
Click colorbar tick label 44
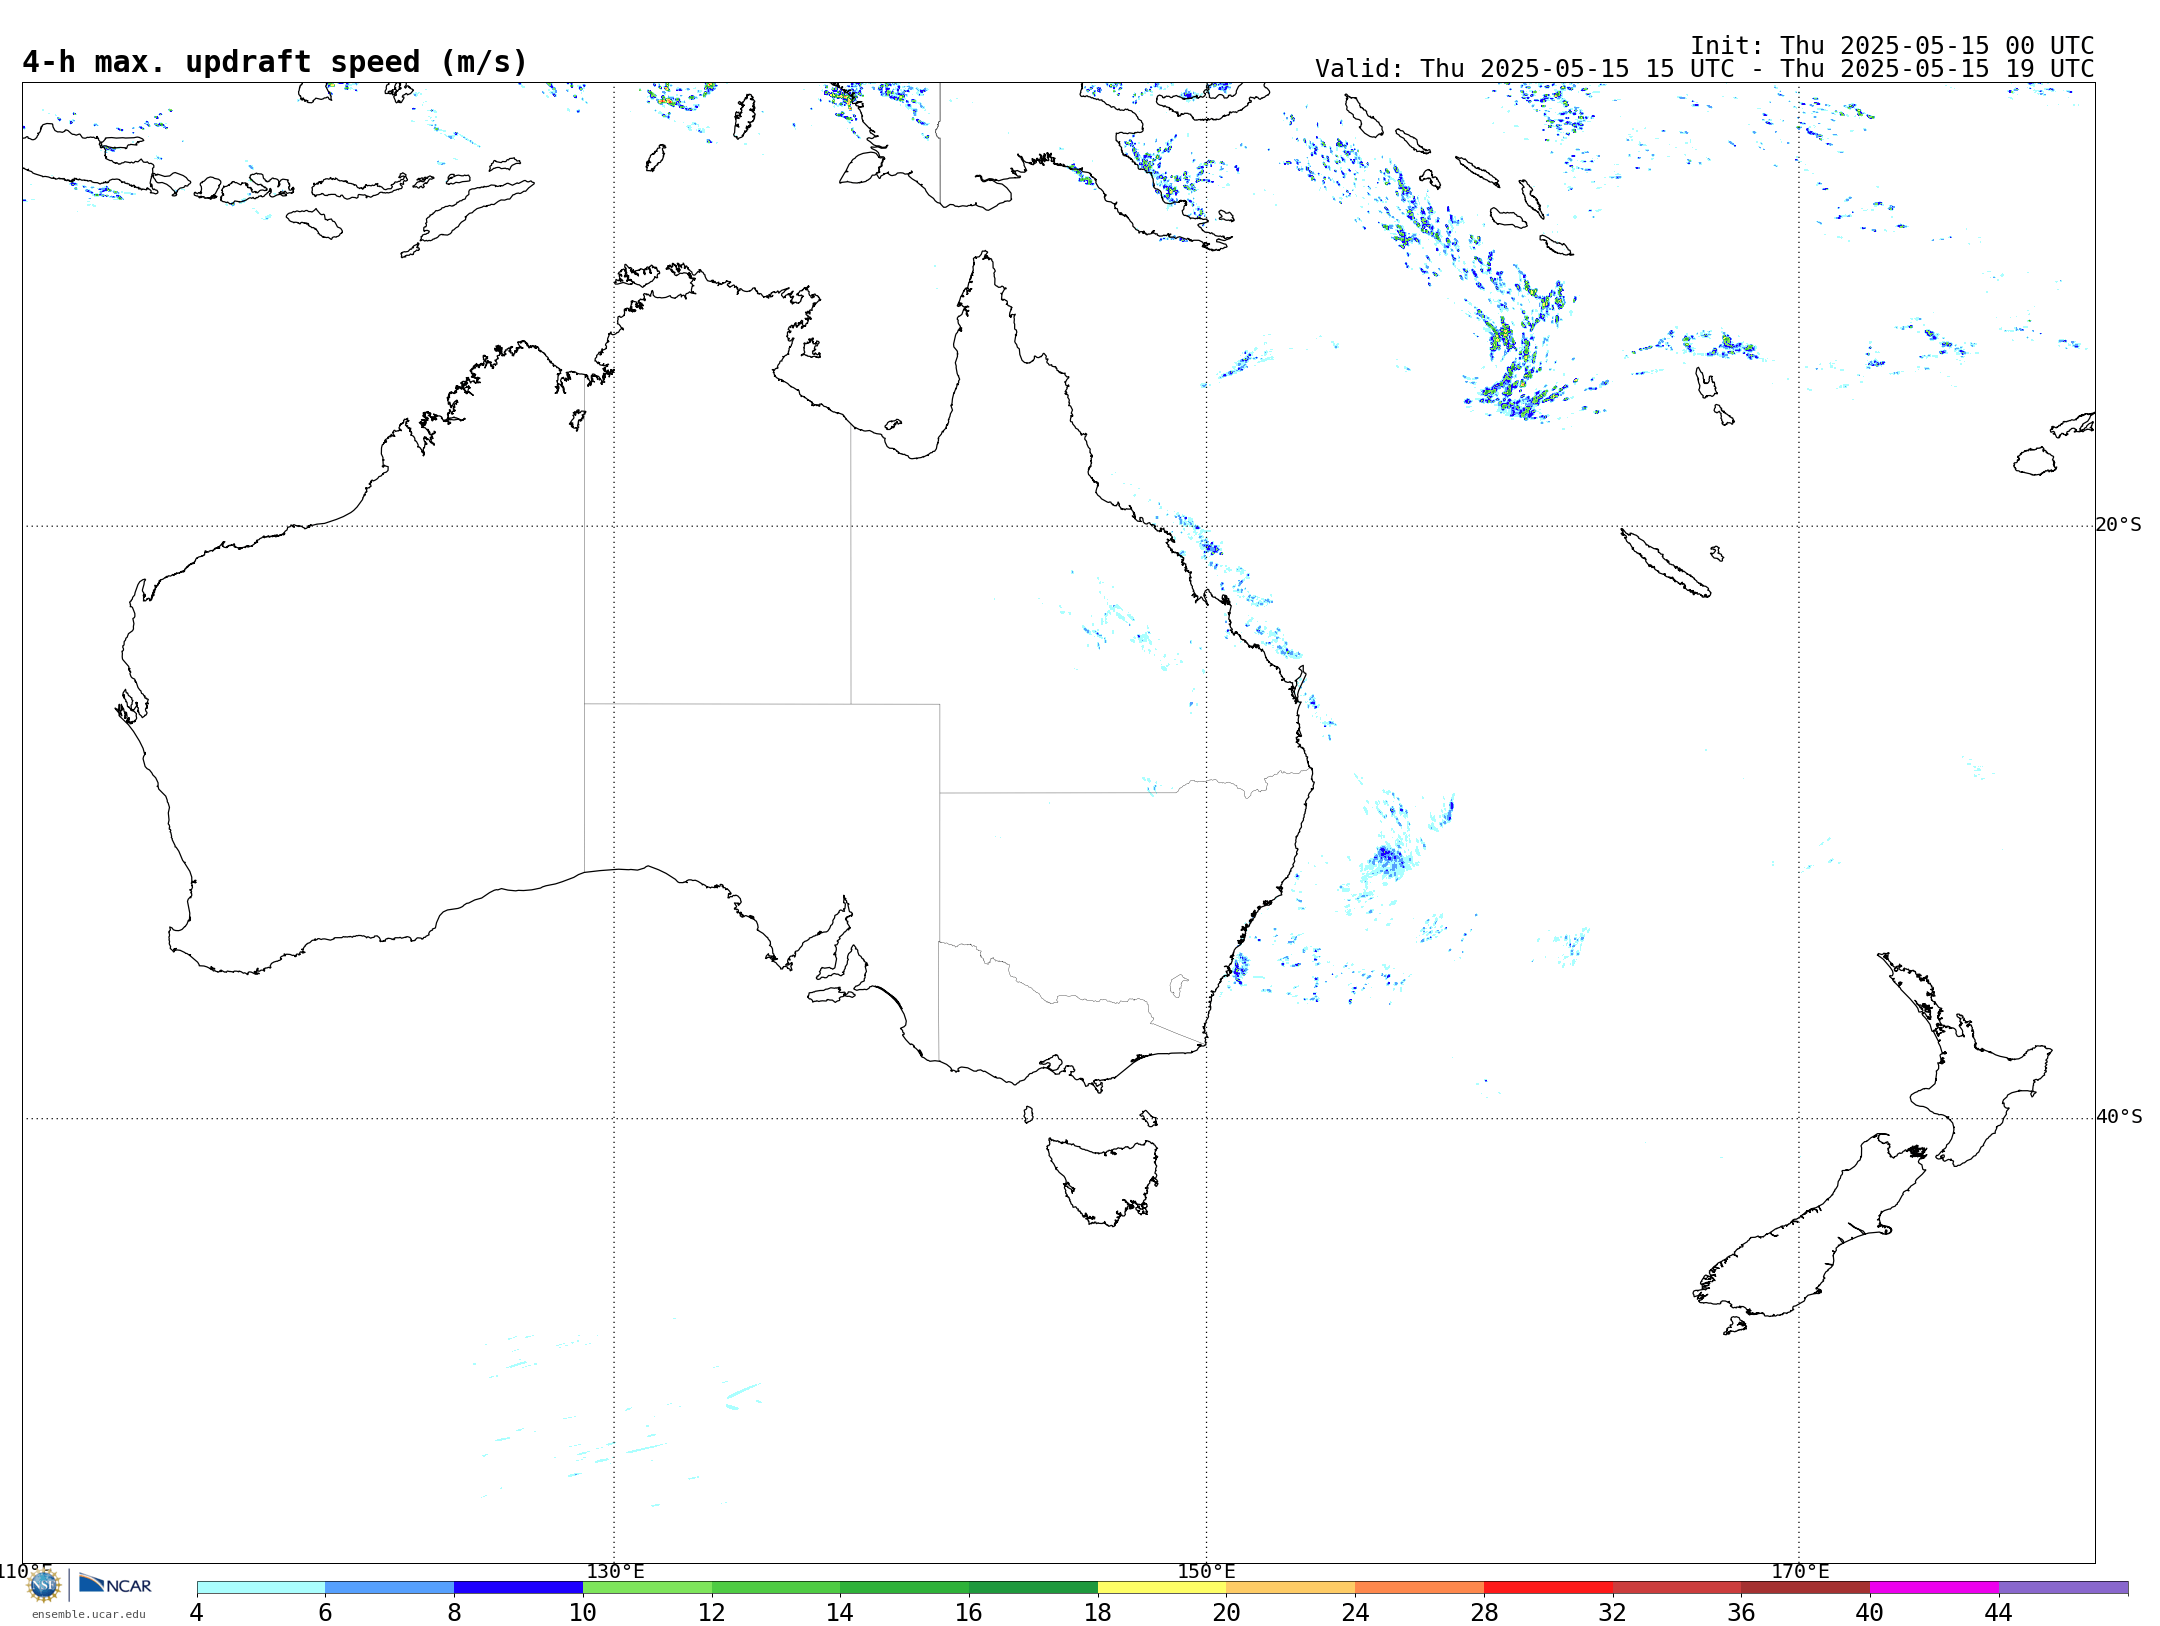tap(1998, 1613)
